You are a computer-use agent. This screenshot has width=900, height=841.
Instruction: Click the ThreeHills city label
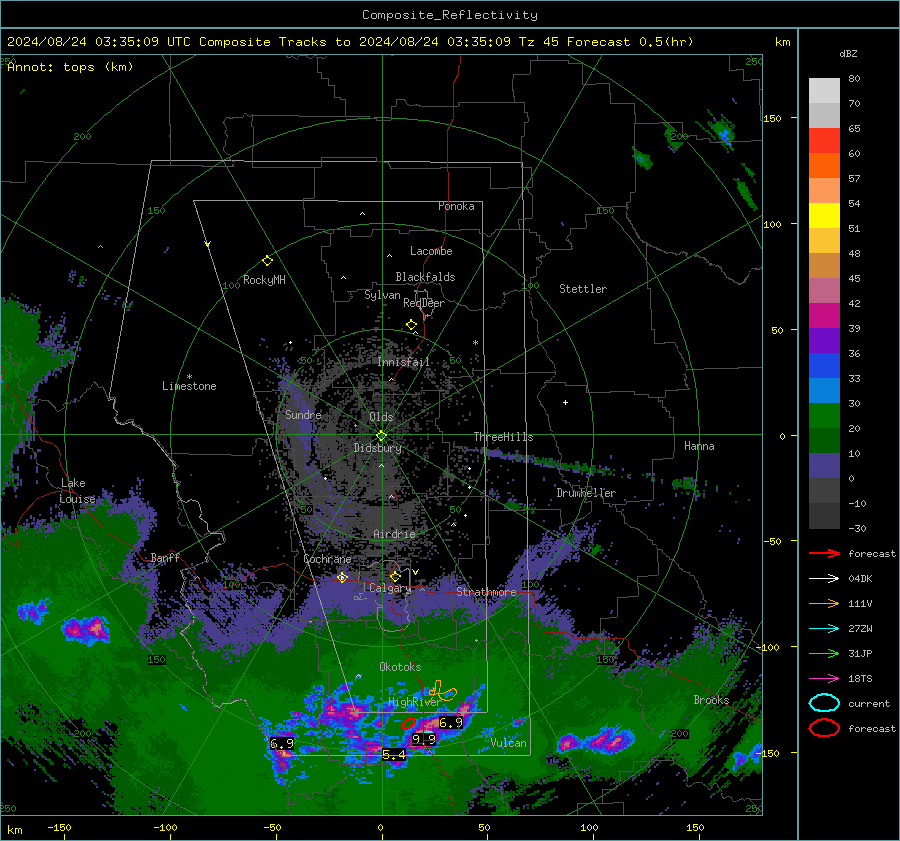[x=503, y=437]
